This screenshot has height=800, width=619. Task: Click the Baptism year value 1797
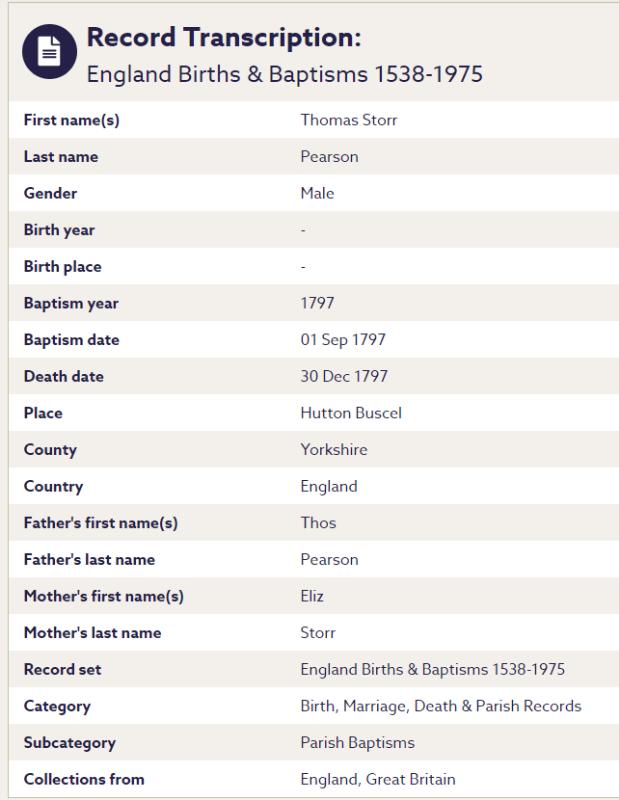tap(317, 303)
